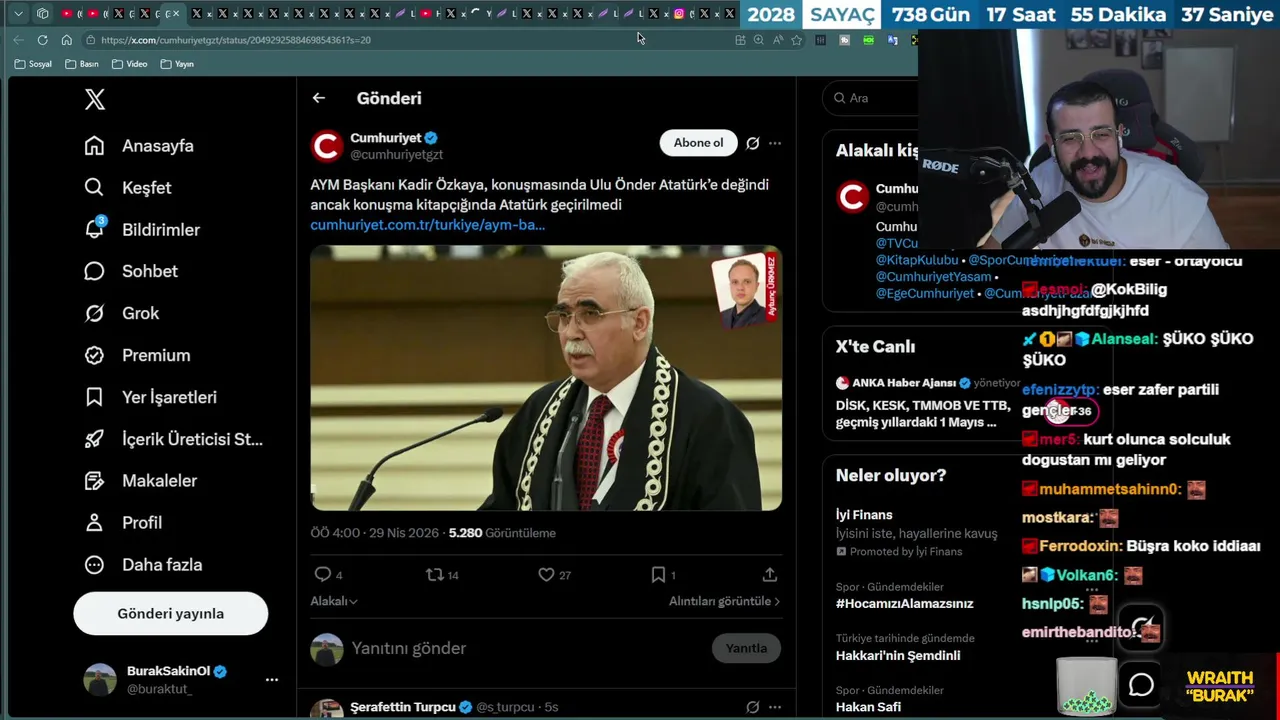Screen dimensions: 1280x720
Task: Click Alıntıları görüntüle link
Action: pos(725,601)
